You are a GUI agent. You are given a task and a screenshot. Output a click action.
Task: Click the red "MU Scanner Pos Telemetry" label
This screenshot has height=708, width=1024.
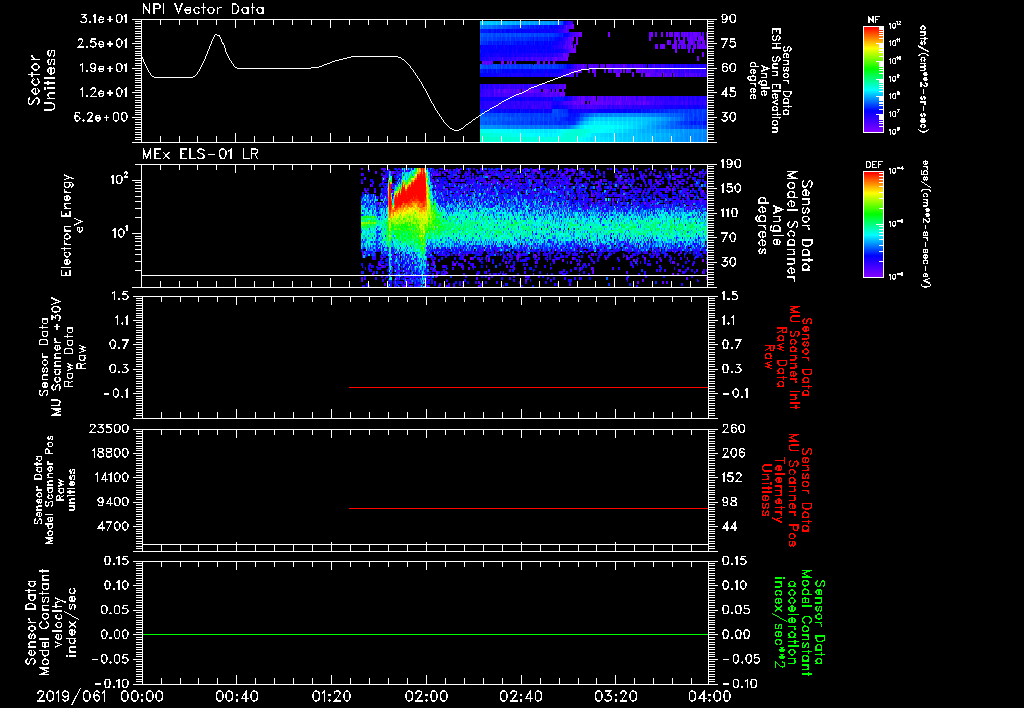[x=787, y=490]
